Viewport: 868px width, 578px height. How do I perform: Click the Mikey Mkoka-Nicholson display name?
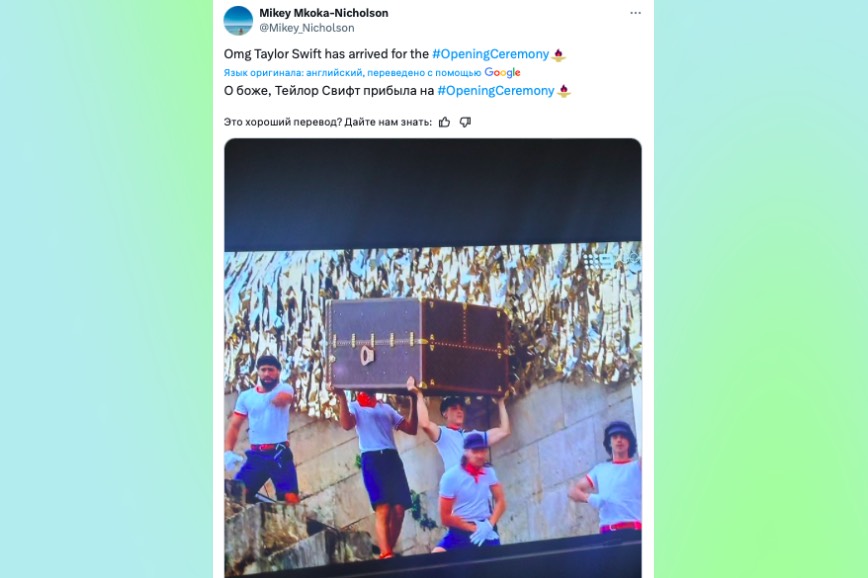tap(324, 13)
